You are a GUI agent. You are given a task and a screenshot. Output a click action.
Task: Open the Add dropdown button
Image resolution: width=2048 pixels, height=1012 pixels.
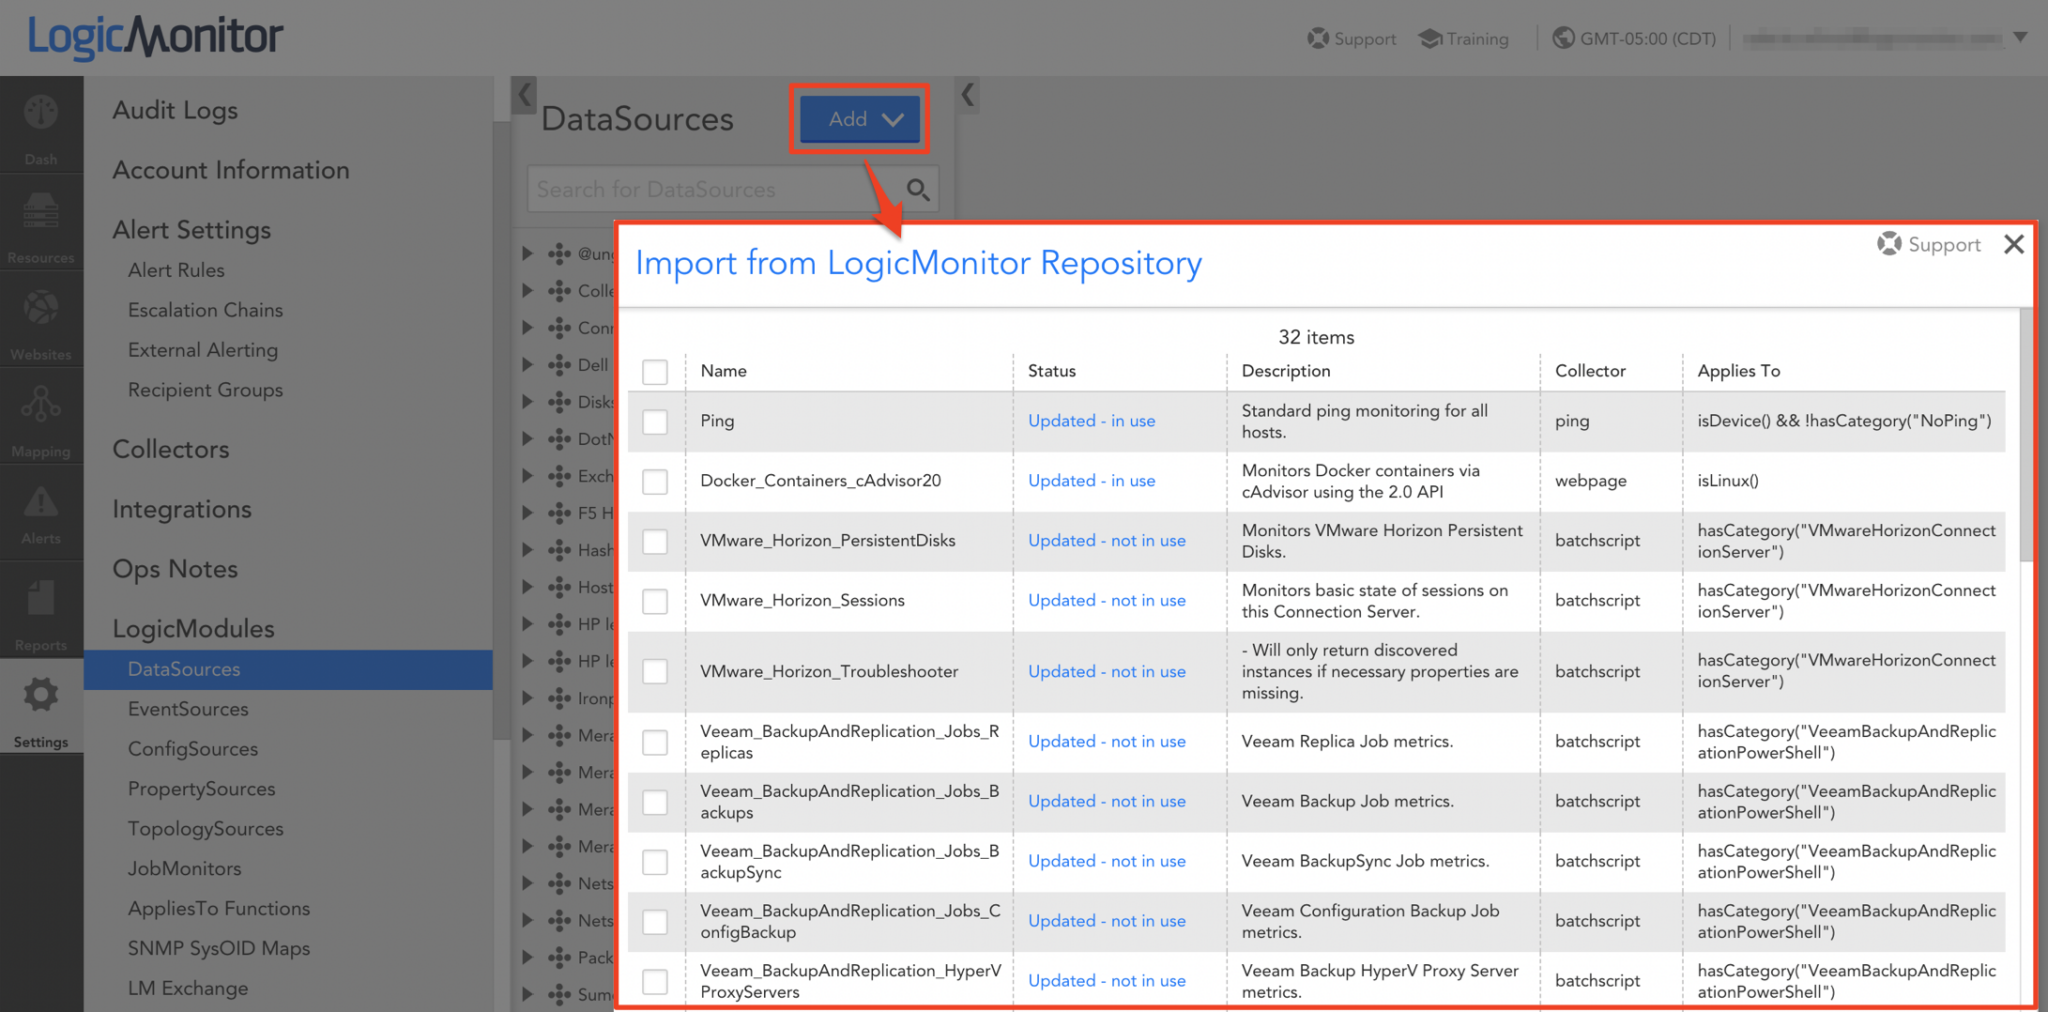tap(860, 119)
